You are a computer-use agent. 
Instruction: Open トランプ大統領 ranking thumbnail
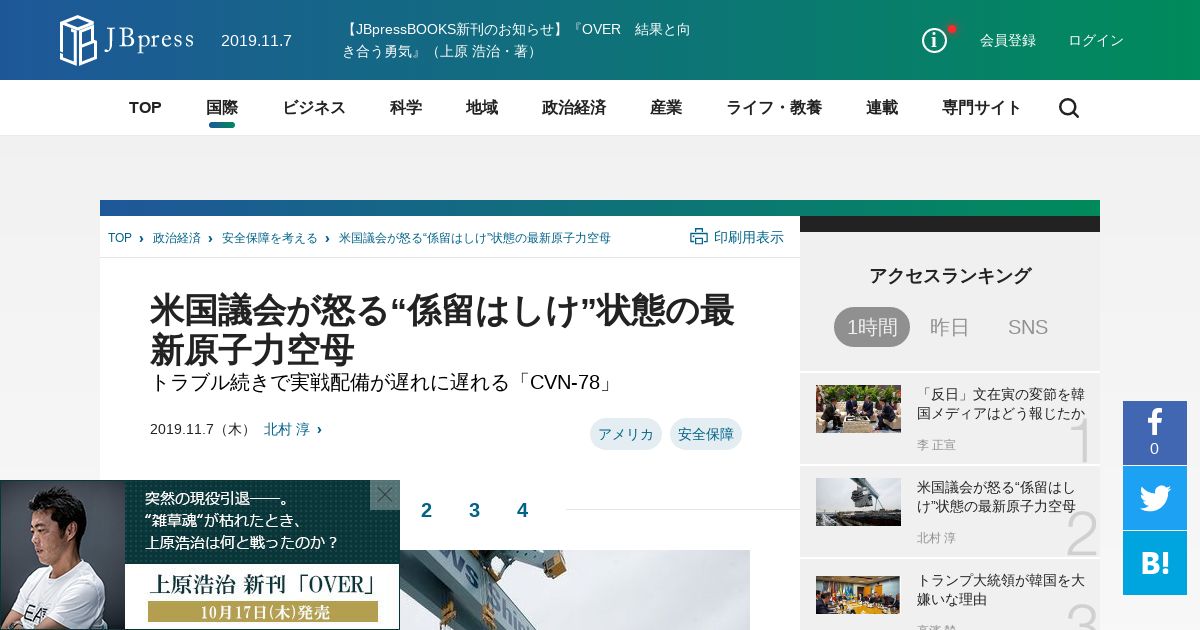[x=858, y=595]
